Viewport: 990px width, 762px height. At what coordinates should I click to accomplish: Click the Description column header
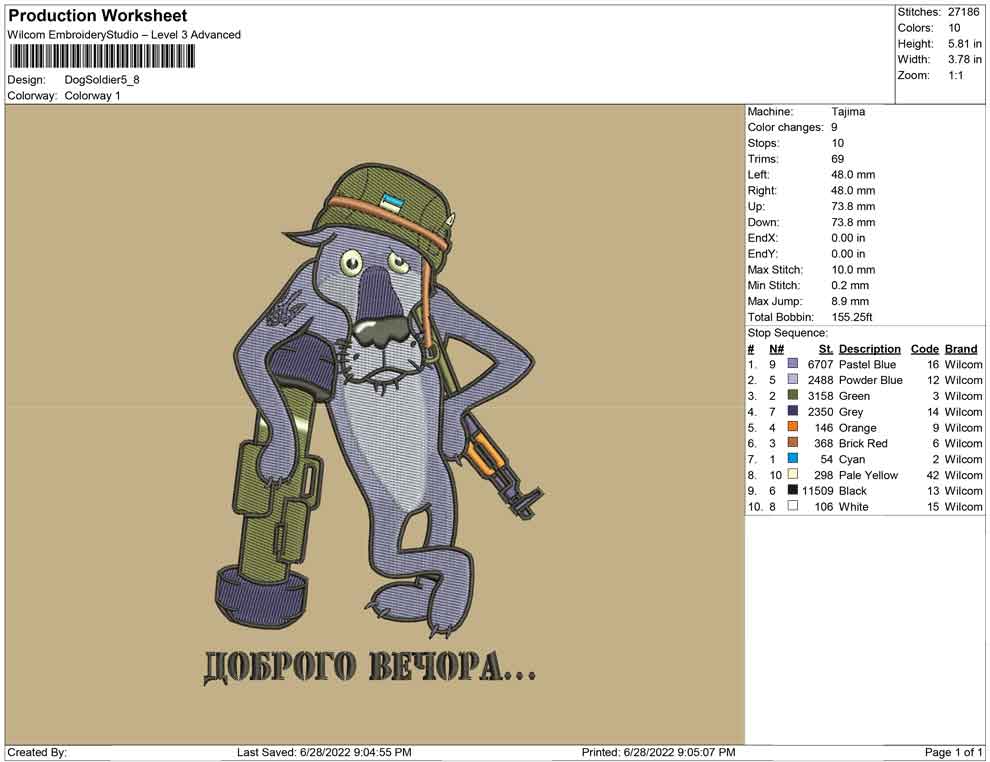tap(869, 349)
